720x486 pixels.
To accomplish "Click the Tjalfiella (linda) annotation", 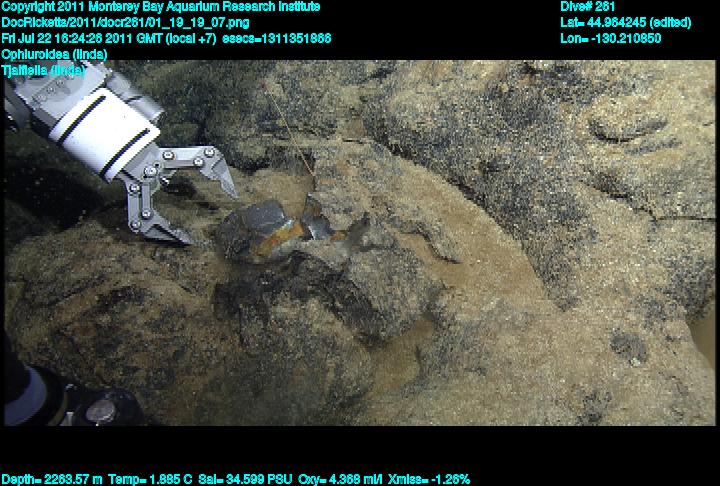I will pyautogui.click(x=44, y=70).
